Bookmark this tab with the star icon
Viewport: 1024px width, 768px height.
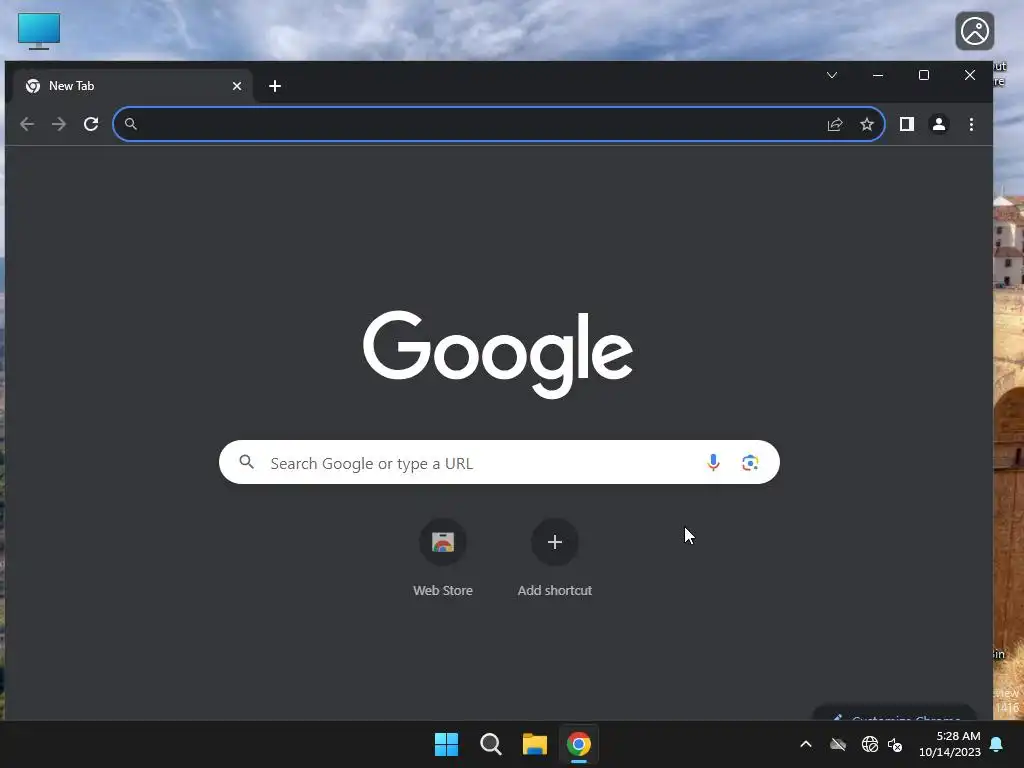(867, 124)
